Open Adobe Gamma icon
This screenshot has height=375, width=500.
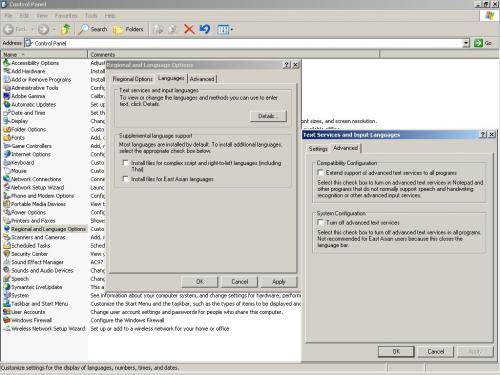click(x=7, y=96)
